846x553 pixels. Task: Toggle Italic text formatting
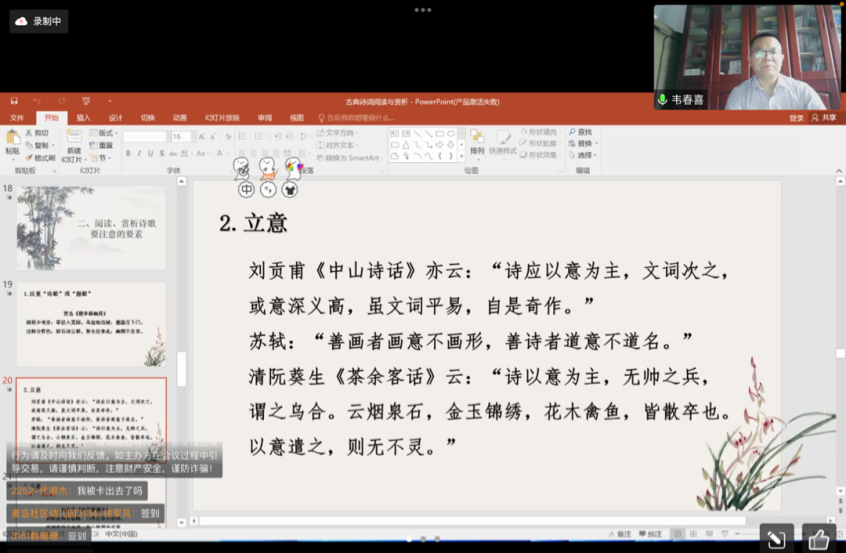click(x=140, y=154)
